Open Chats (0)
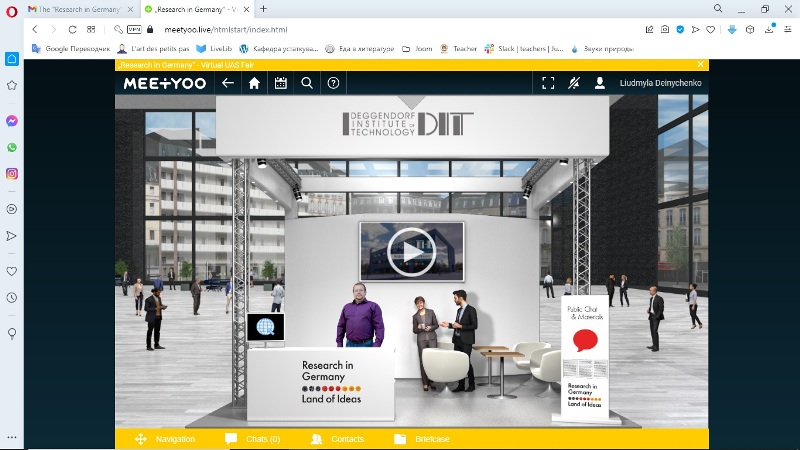Image resolution: width=800 pixels, height=450 pixels. (253, 439)
